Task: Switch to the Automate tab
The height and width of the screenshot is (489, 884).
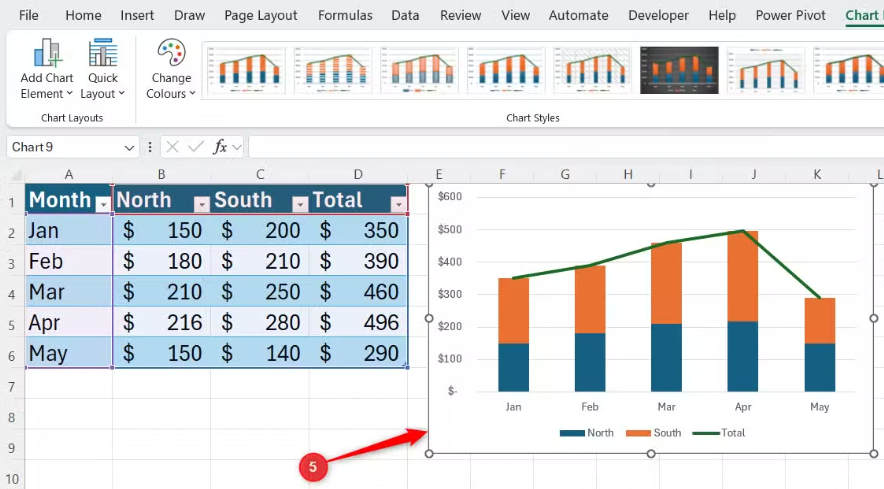Action: pos(578,15)
